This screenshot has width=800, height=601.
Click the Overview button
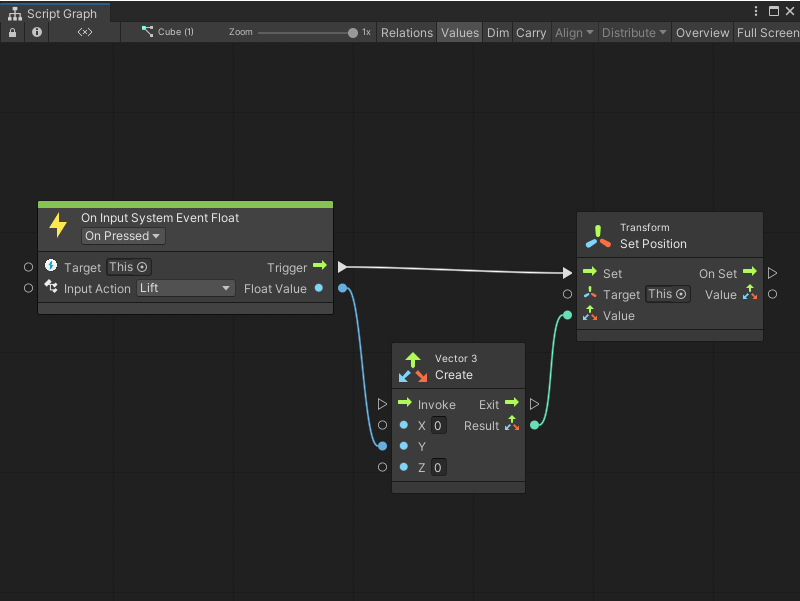pos(702,32)
